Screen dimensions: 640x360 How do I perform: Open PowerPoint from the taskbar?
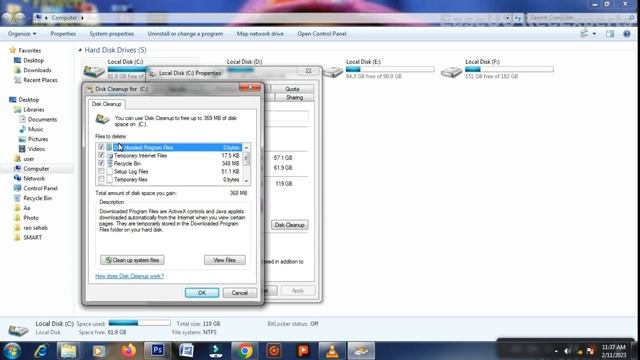pyautogui.click(x=303, y=351)
